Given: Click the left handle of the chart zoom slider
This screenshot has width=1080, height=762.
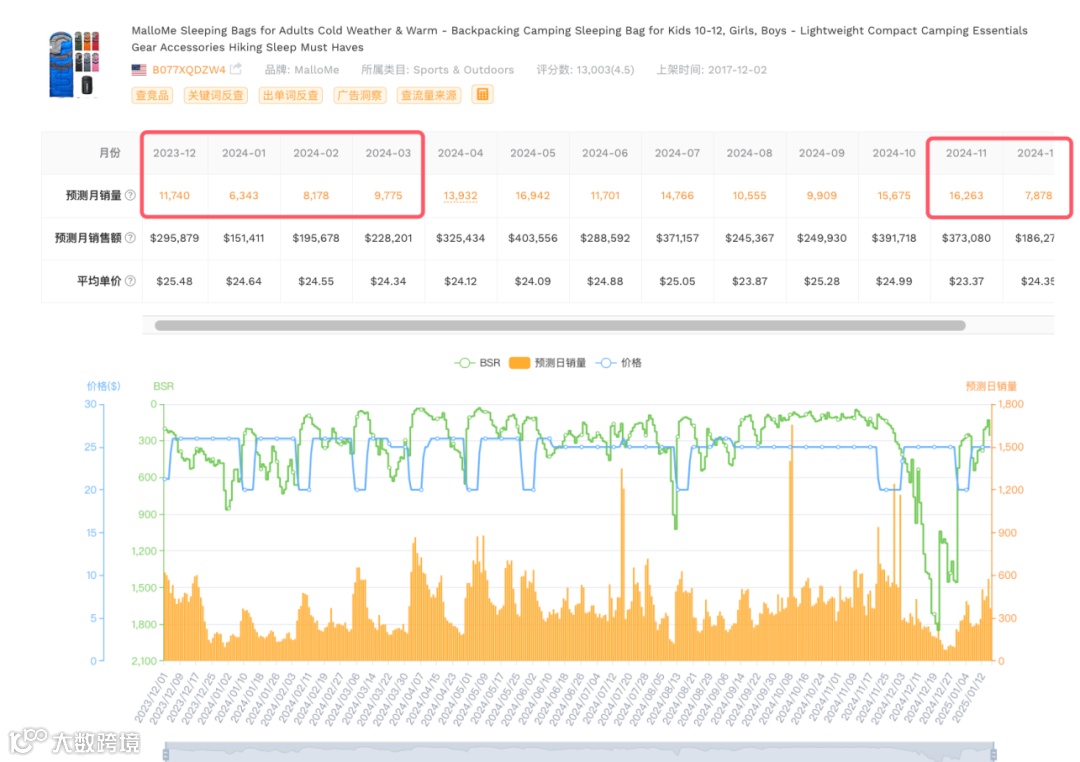Looking at the screenshot, I should (x=166, y=753).
